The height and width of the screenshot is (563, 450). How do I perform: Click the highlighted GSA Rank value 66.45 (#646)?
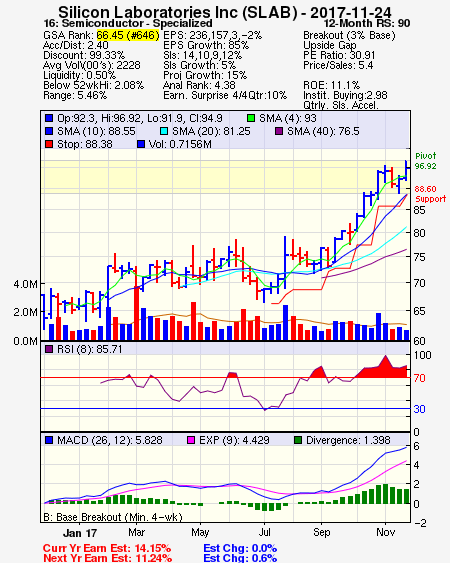point(128,35)
